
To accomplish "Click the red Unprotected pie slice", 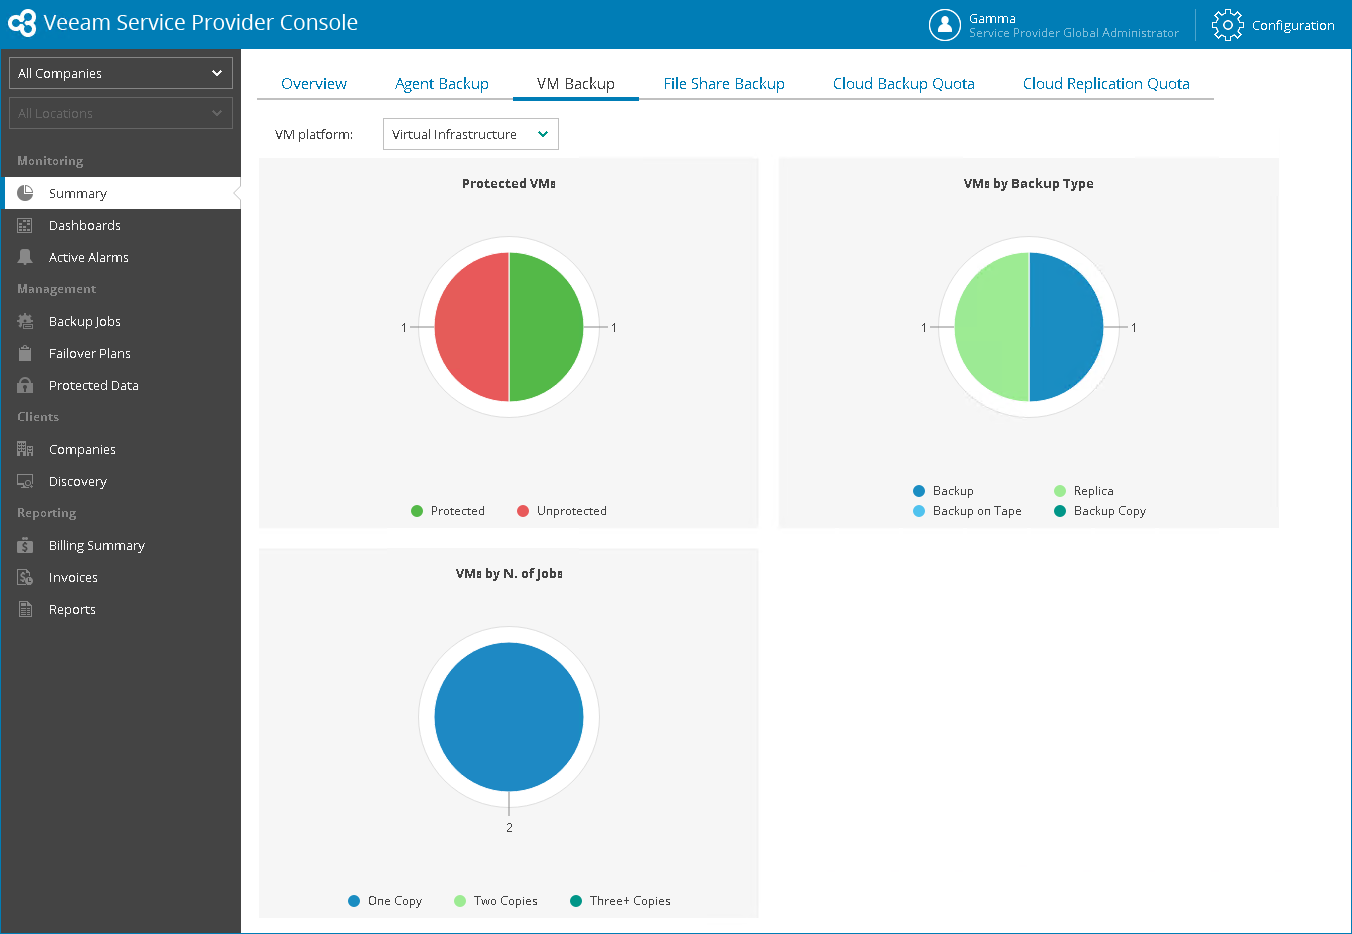I will click(470, 327).
